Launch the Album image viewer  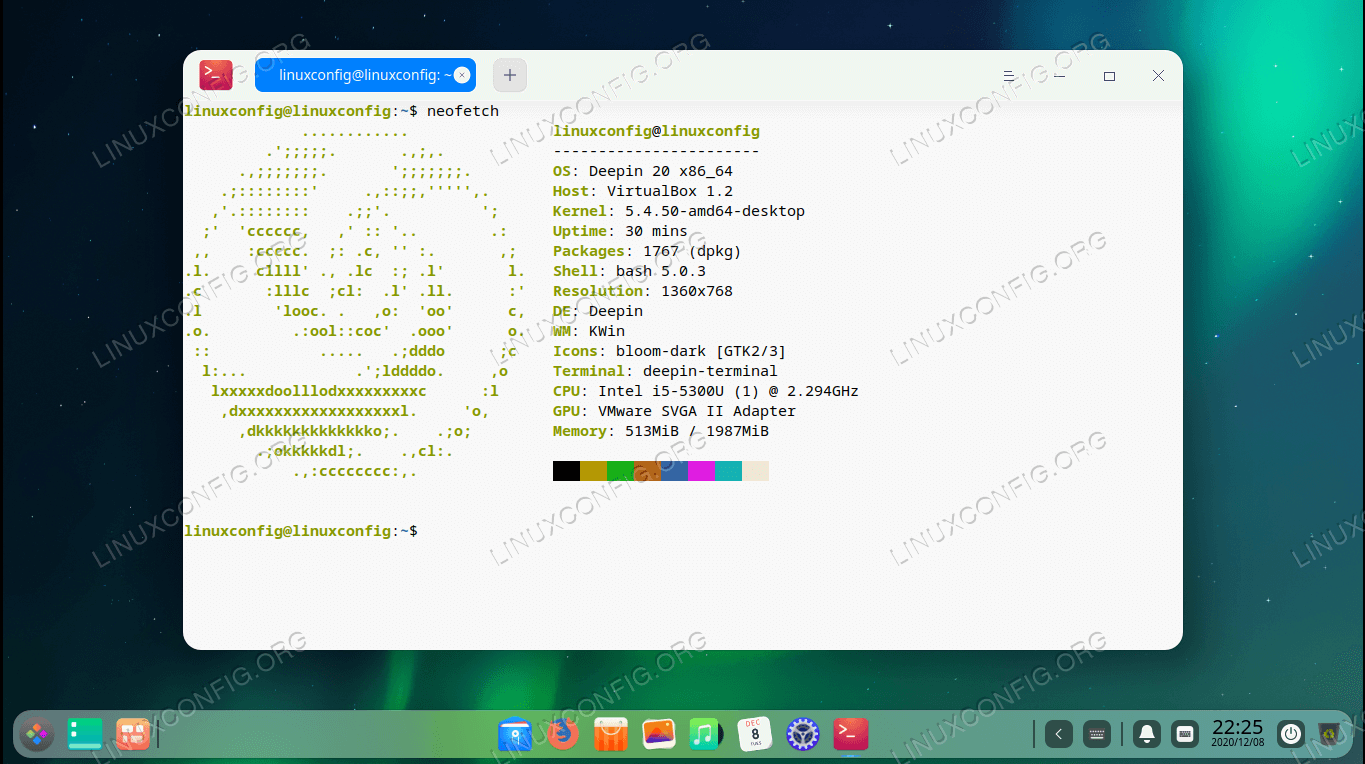point(659,735)
